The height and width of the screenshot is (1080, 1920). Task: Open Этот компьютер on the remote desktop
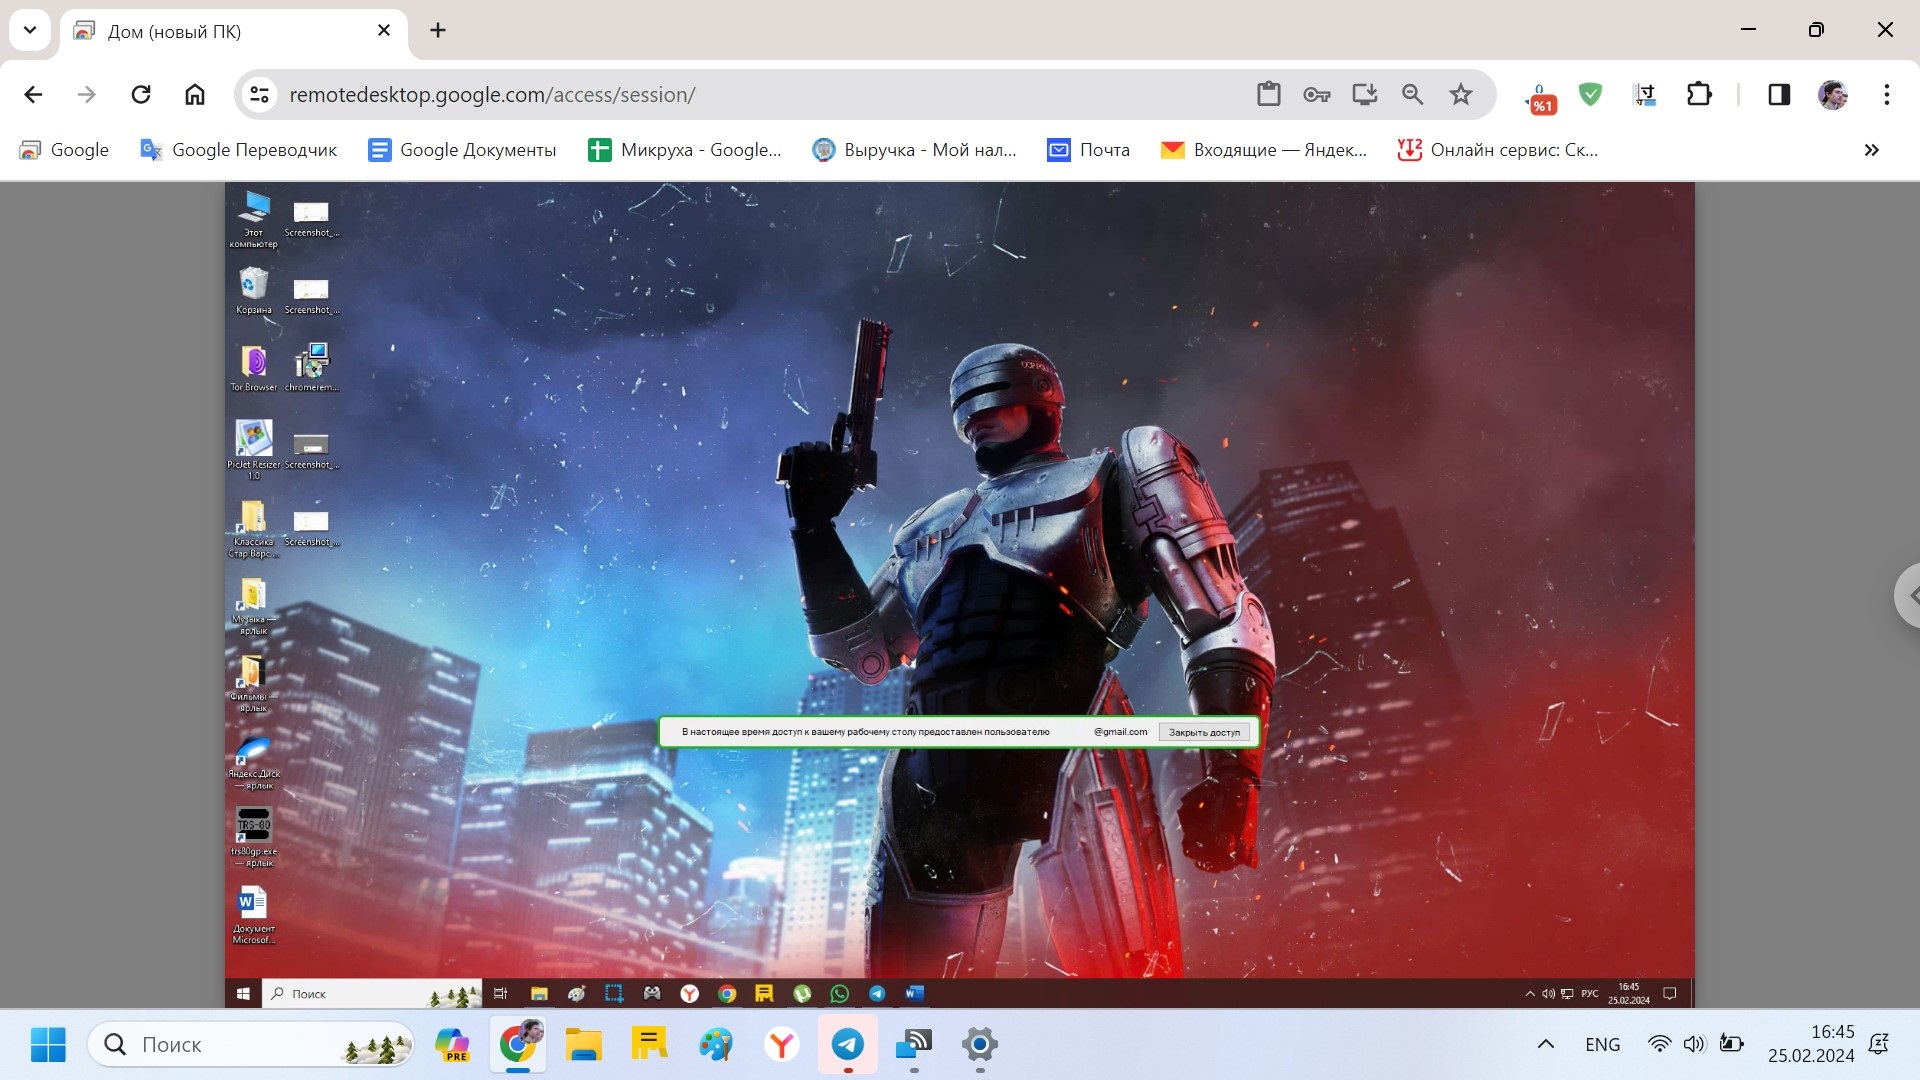[253, 218]
